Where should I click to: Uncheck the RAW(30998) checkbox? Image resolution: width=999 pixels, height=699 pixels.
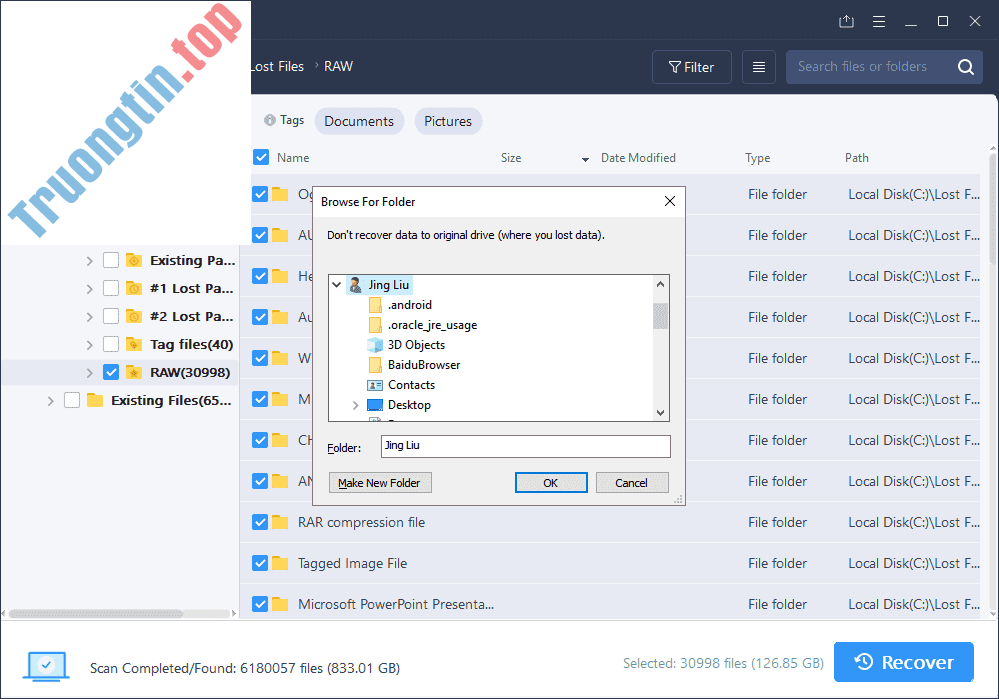point(111,373)
